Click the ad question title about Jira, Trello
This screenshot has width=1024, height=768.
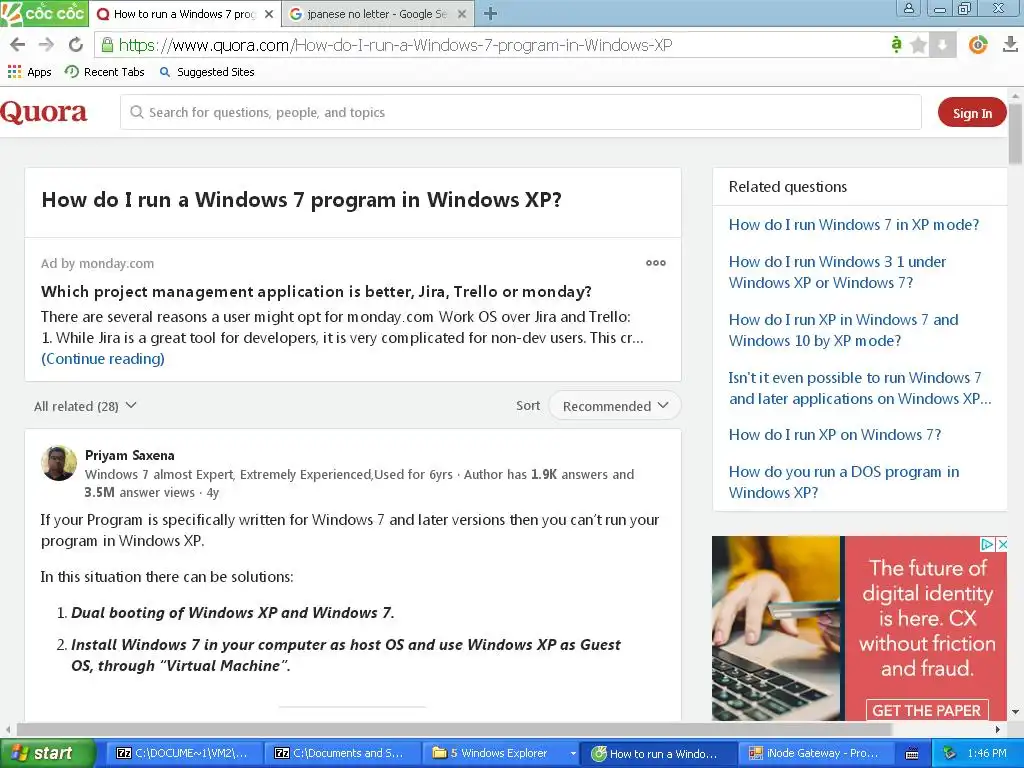(x=316, y=291)
